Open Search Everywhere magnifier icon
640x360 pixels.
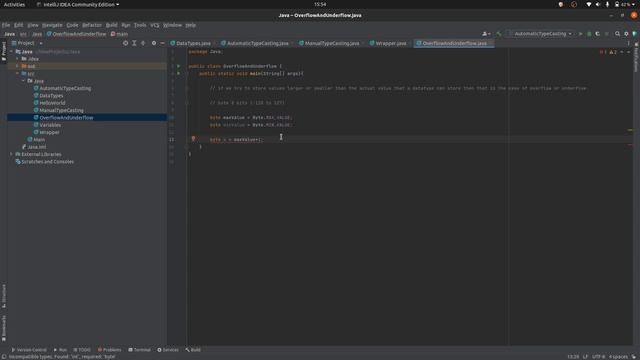tap(617, 34)
